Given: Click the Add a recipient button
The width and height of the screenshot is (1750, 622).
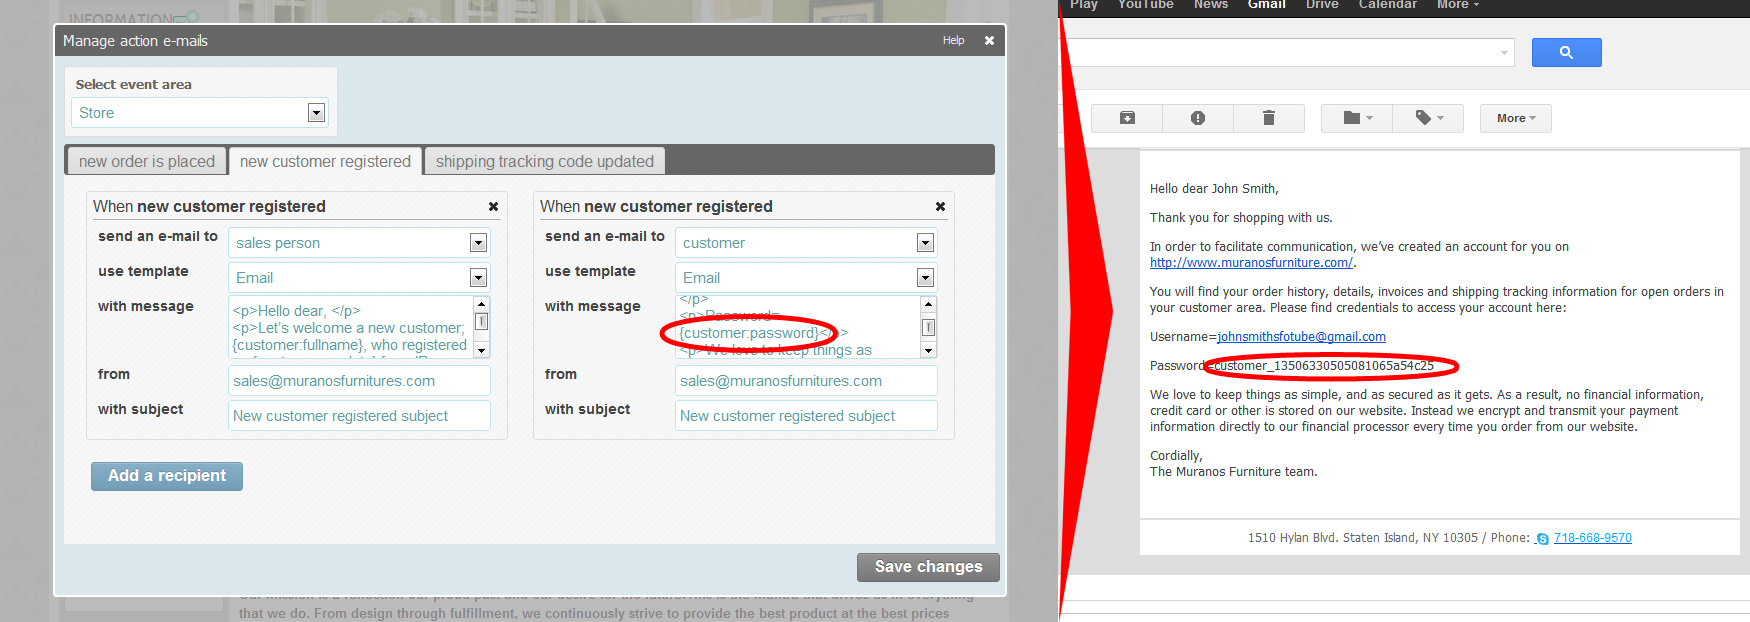Looking at the screenshot, I should 167,476.
